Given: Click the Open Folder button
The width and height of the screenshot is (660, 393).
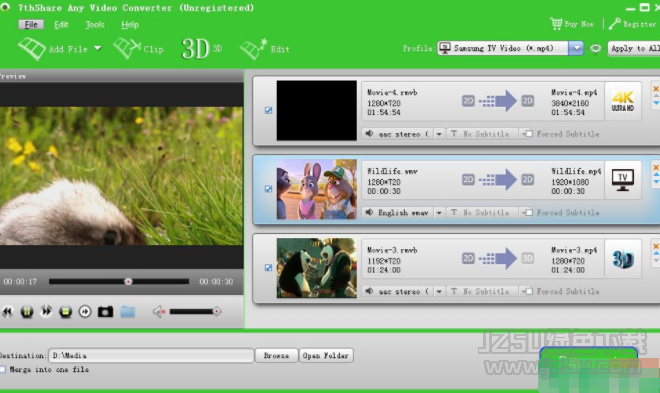Looking at the screenshot, I should point(326,356).
